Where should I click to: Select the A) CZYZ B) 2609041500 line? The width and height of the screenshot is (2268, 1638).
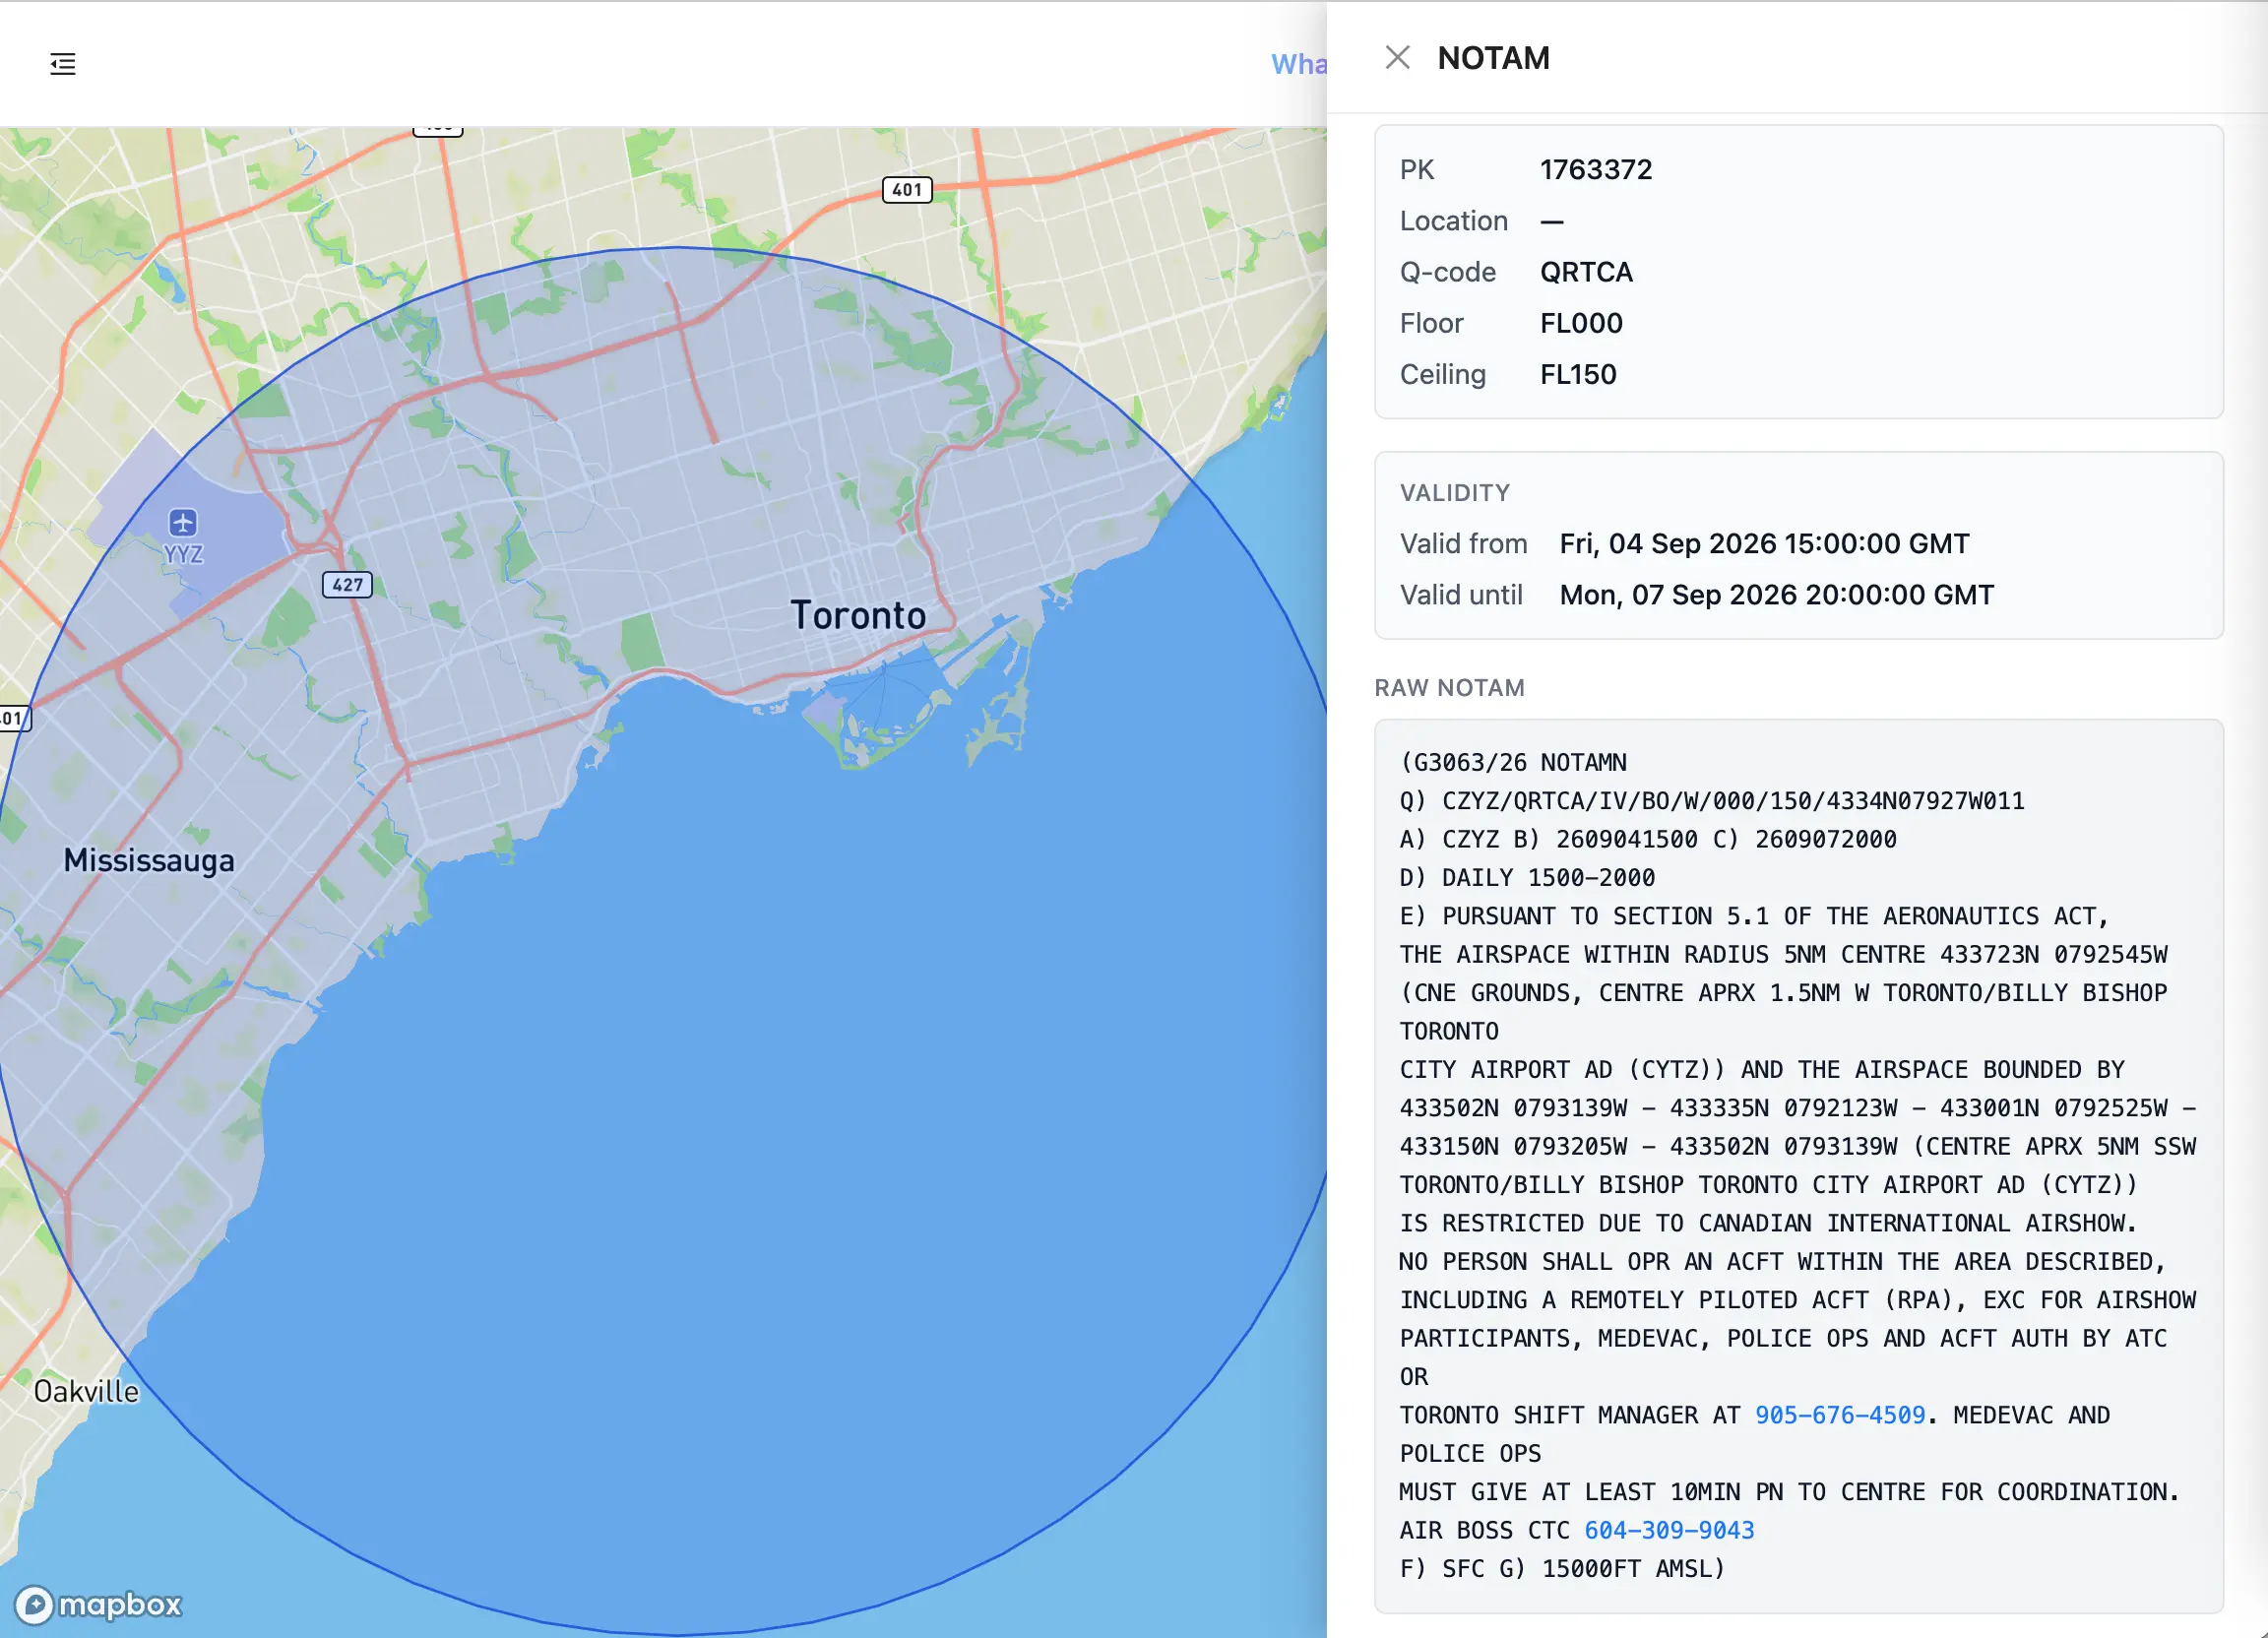pyautogui.click(x=1648, y=839)
